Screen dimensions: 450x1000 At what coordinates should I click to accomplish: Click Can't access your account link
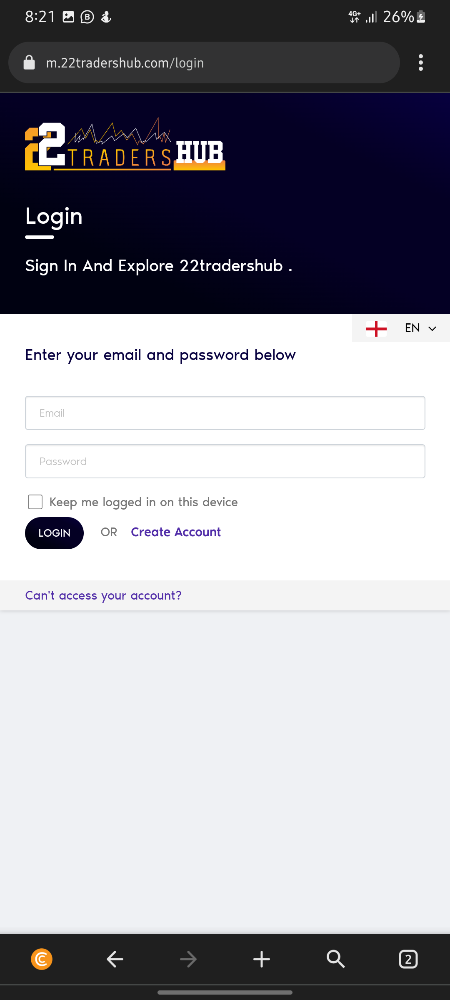click(103, 596)
